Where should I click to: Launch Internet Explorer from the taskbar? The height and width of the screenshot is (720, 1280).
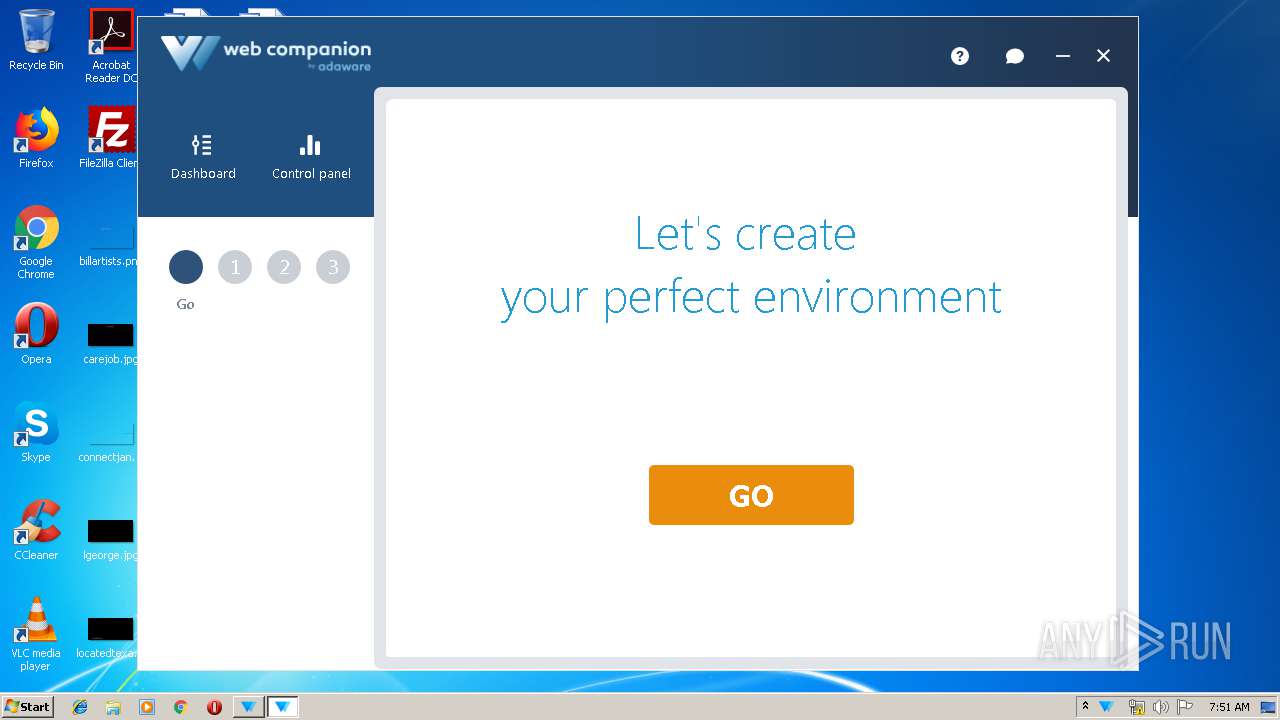80,707
